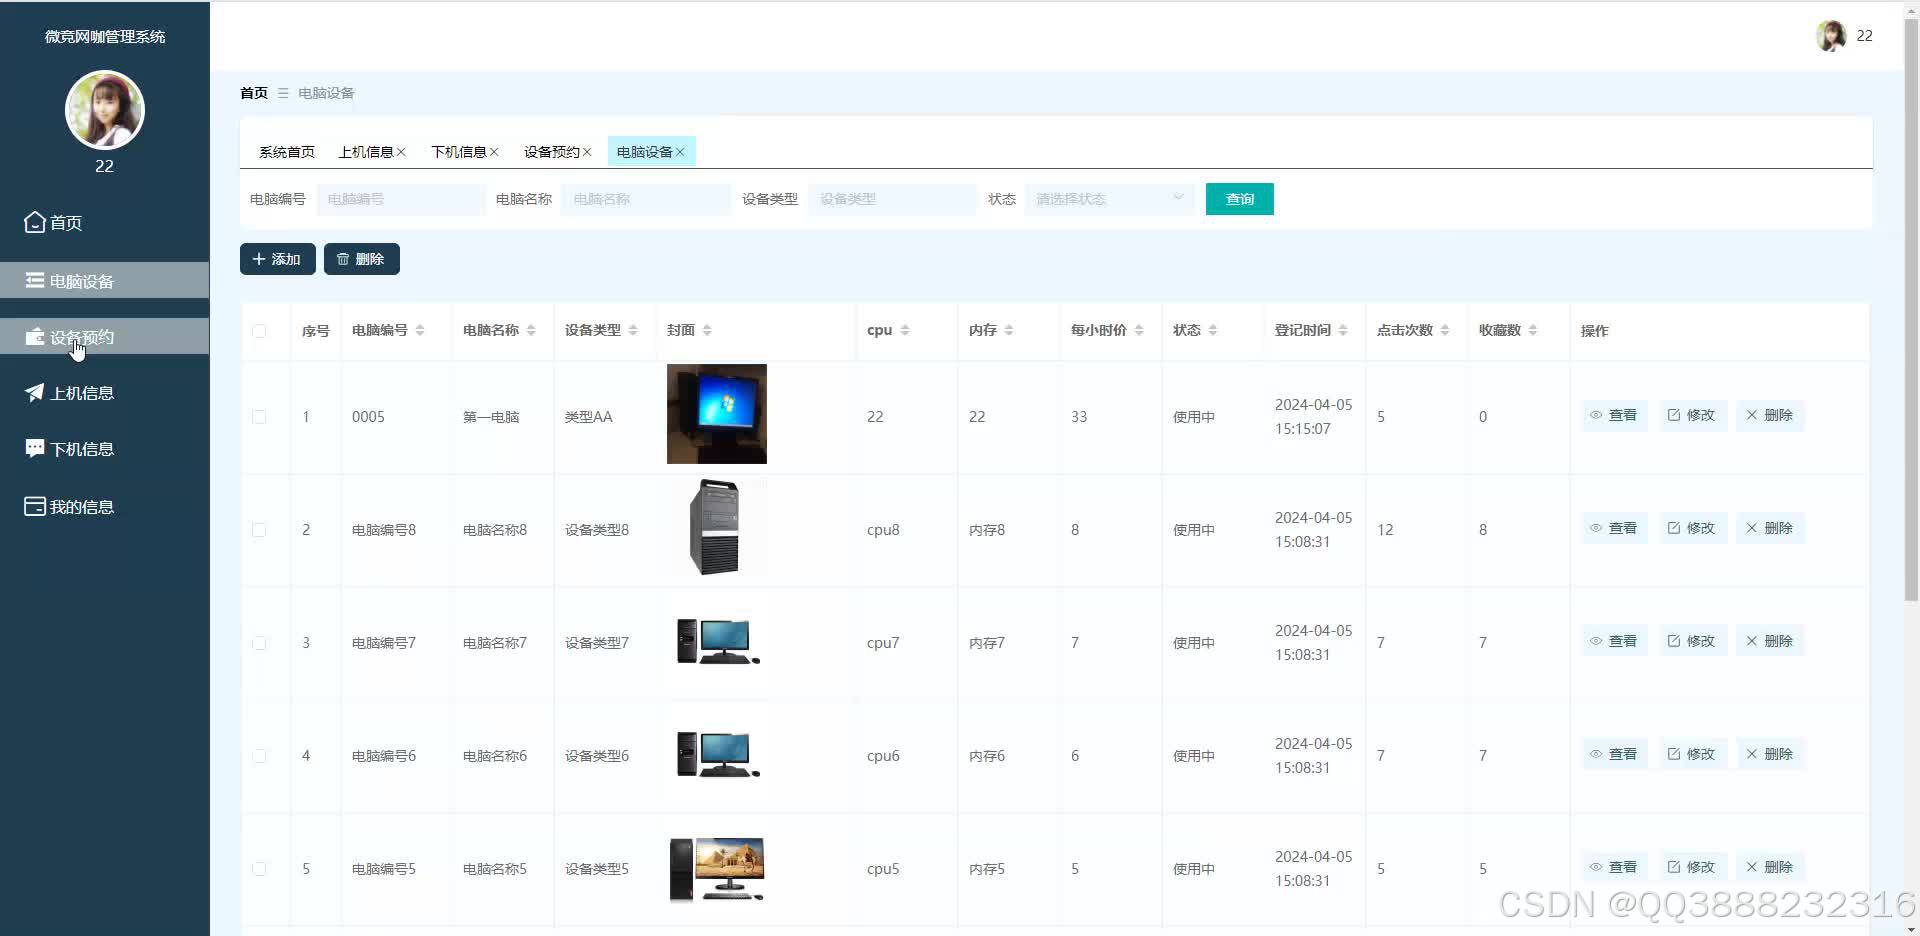Sort by 每小时价 column
Viewport: 1920px width, 936px height.
coord(1139,330)
